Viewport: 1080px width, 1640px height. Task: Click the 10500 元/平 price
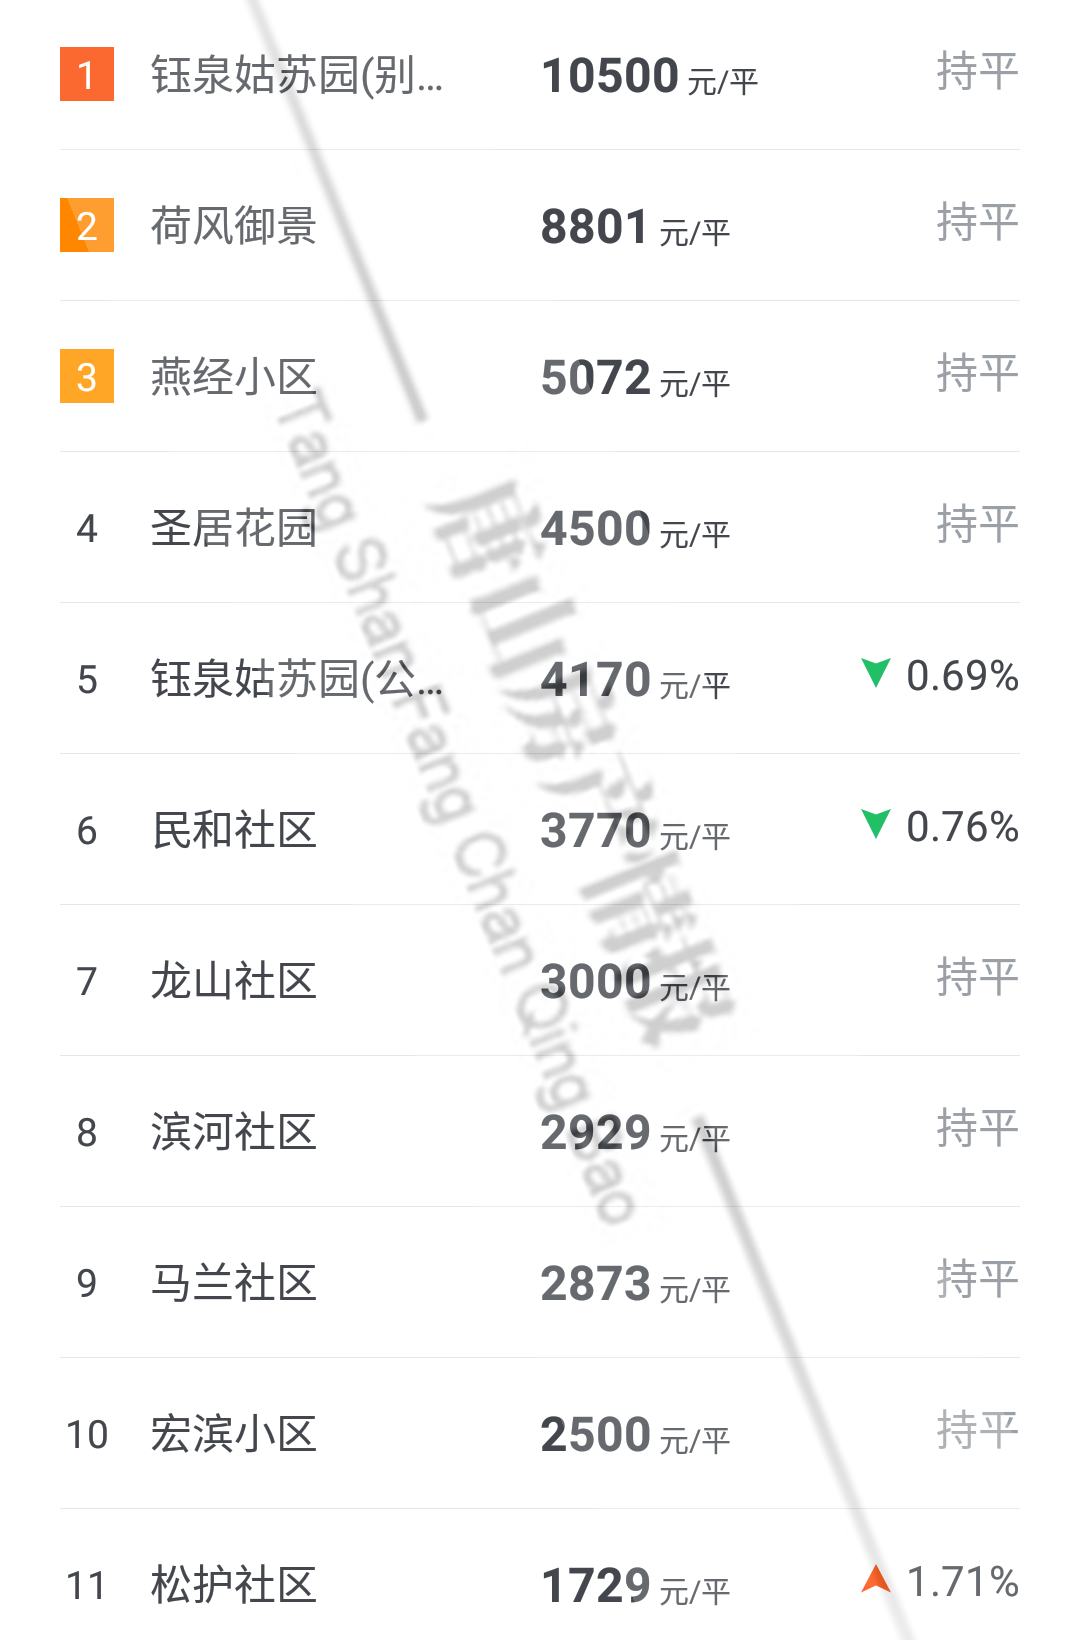tap(649, 76)
